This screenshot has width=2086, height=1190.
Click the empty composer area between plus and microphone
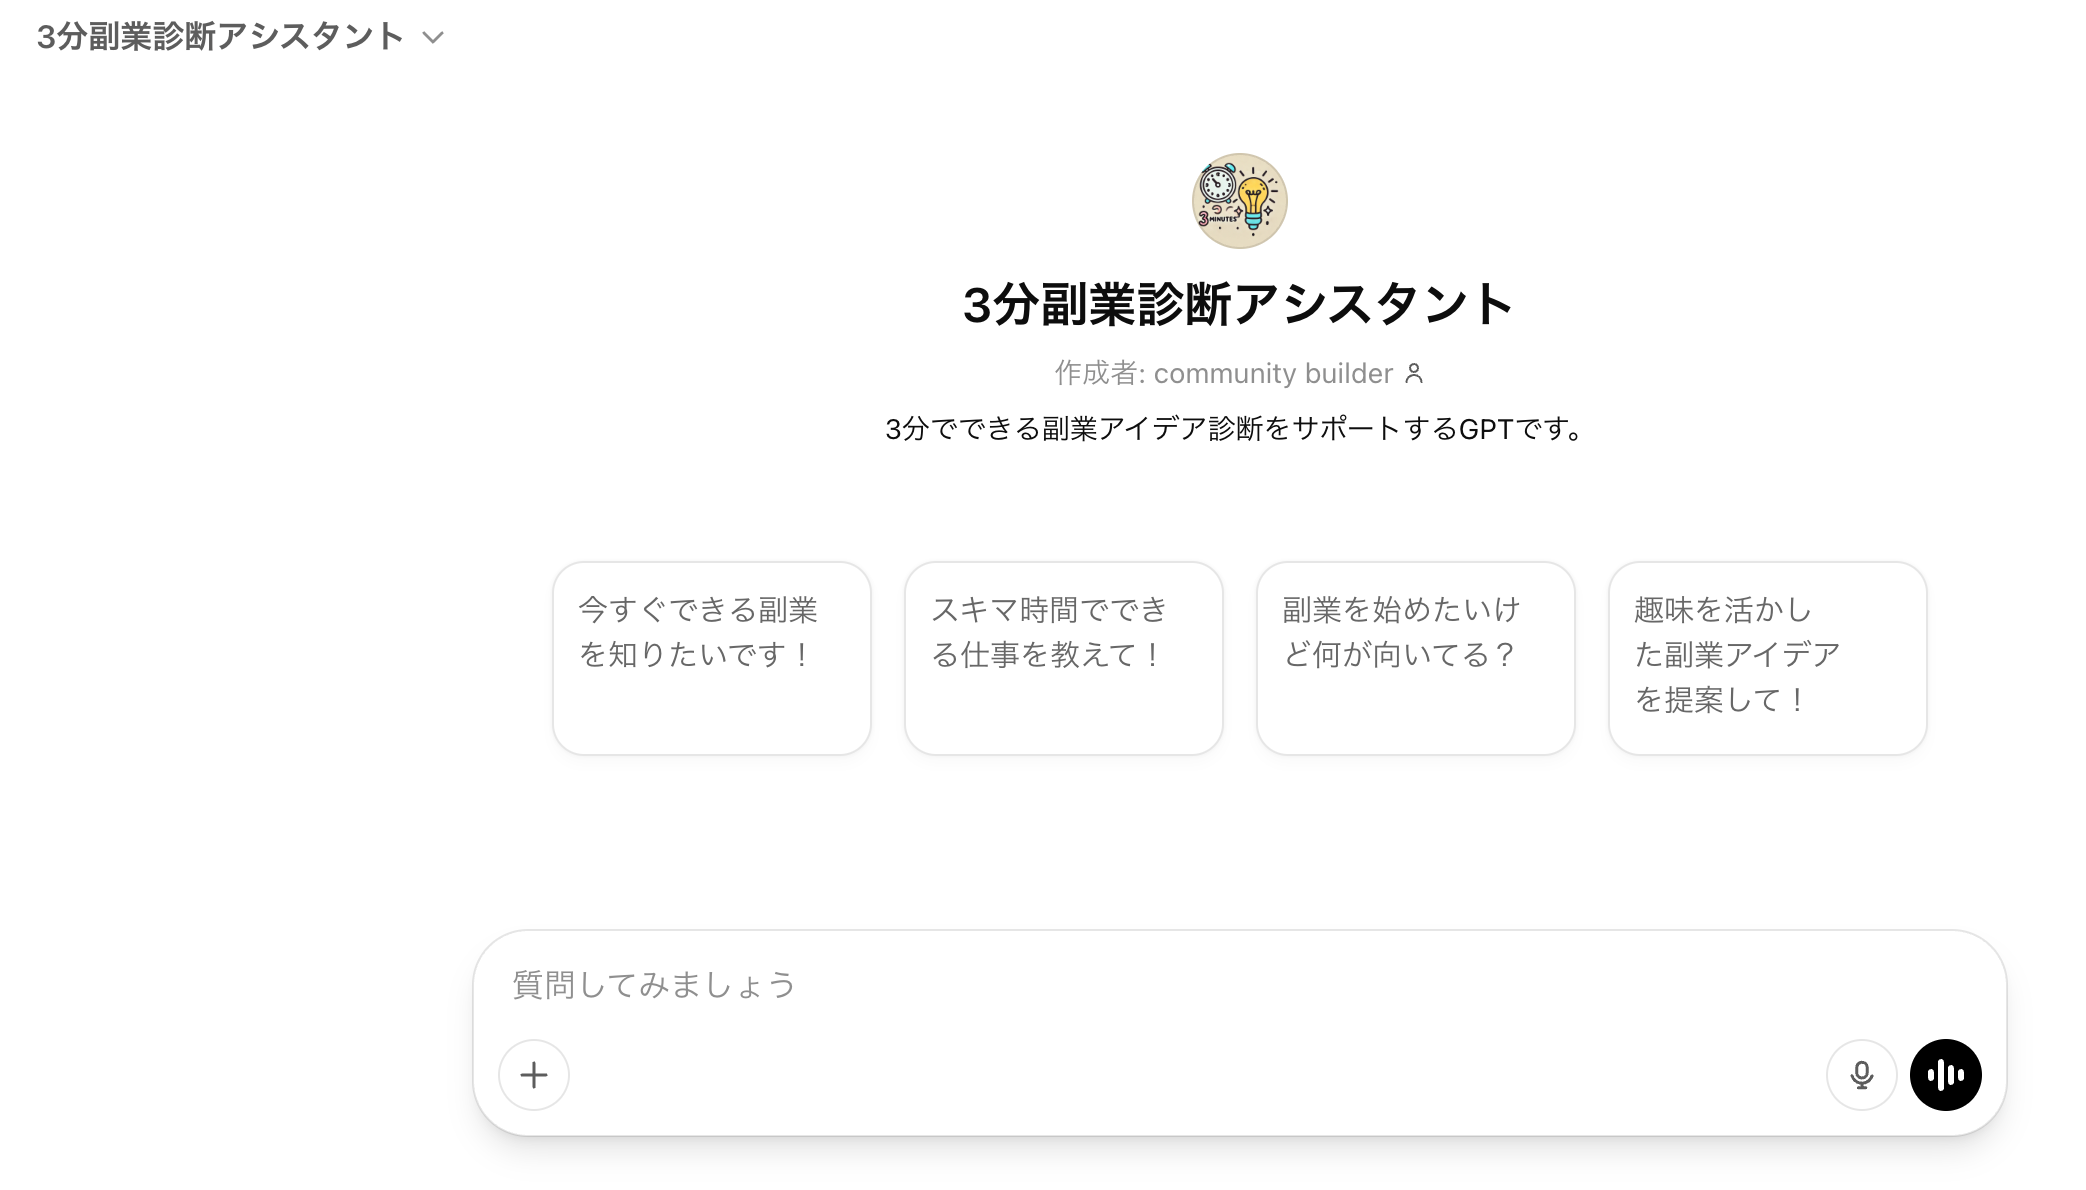pos(1198,1075)
